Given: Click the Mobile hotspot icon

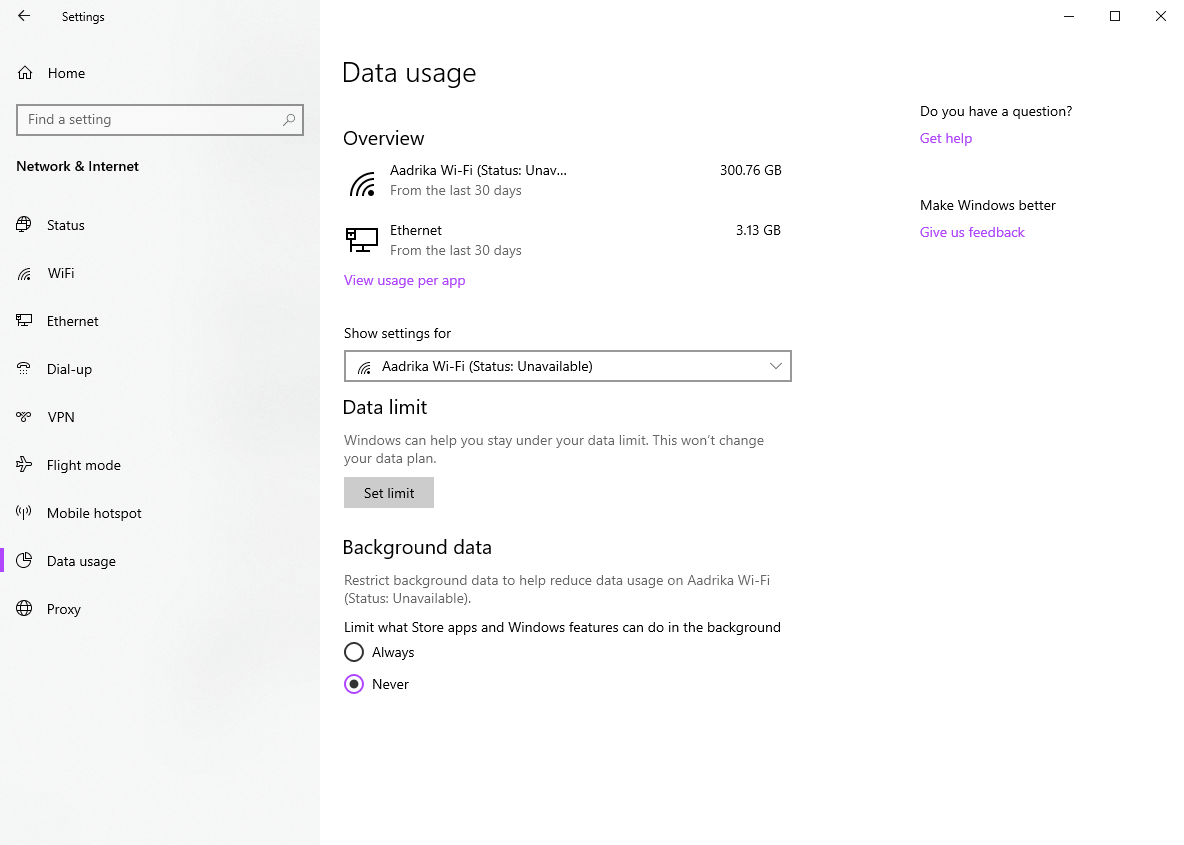Looking at the screenshot, I should click(x=24, y=513).
